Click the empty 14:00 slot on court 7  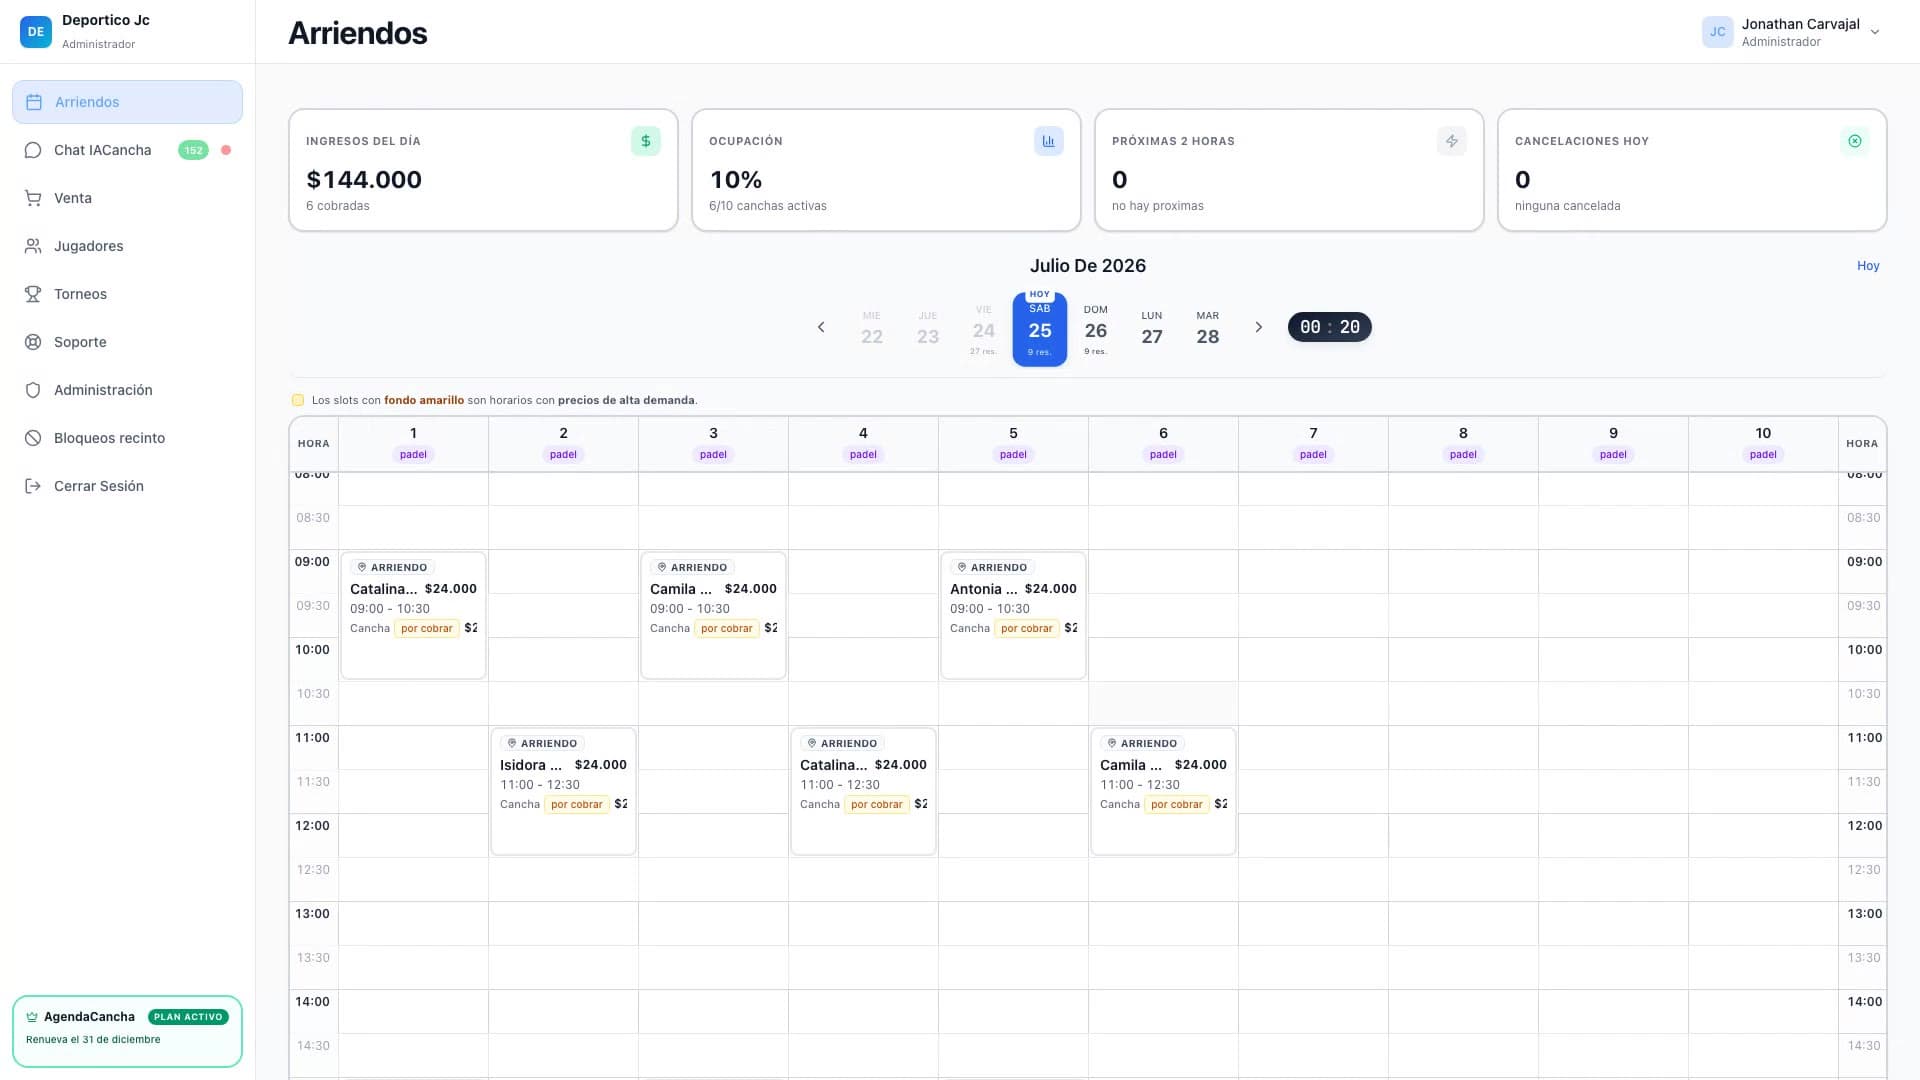pos(1313,1011)
